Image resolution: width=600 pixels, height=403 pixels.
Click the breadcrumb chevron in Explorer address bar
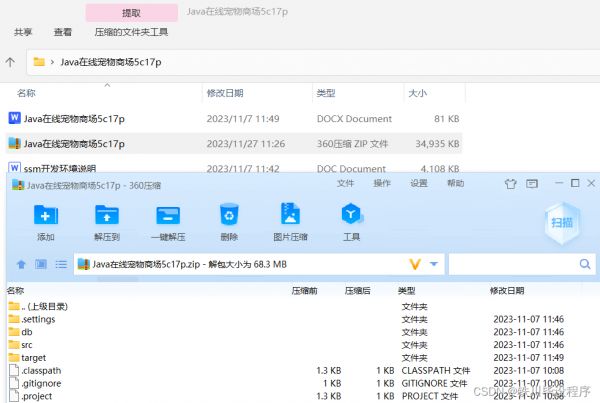(x=52, y=62)
